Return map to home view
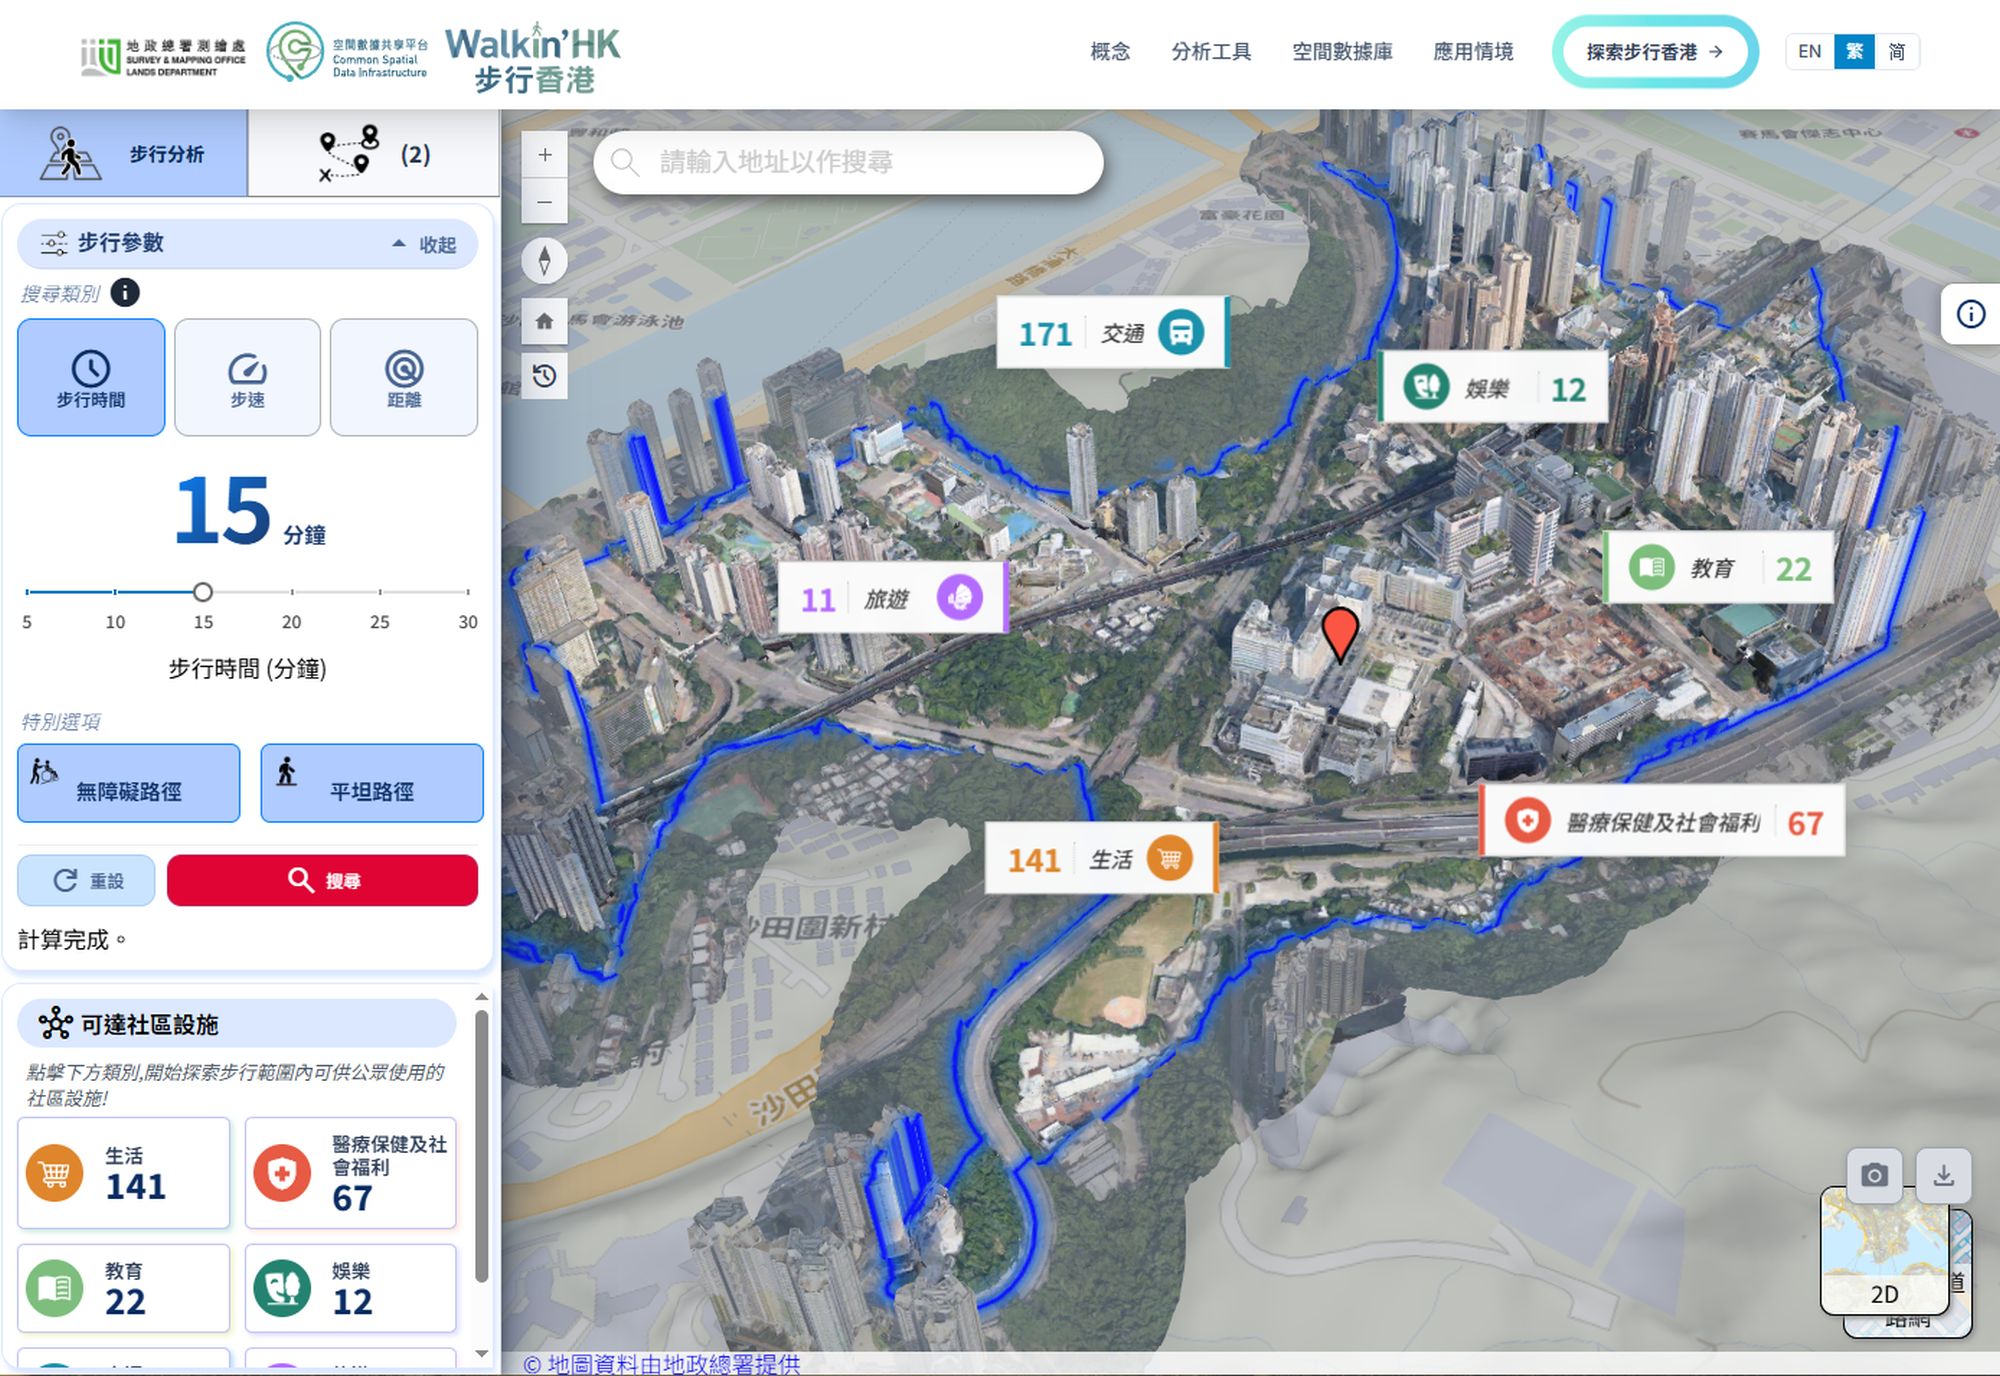Viewport: 2000px width, 1376px height. coord(545,321)
